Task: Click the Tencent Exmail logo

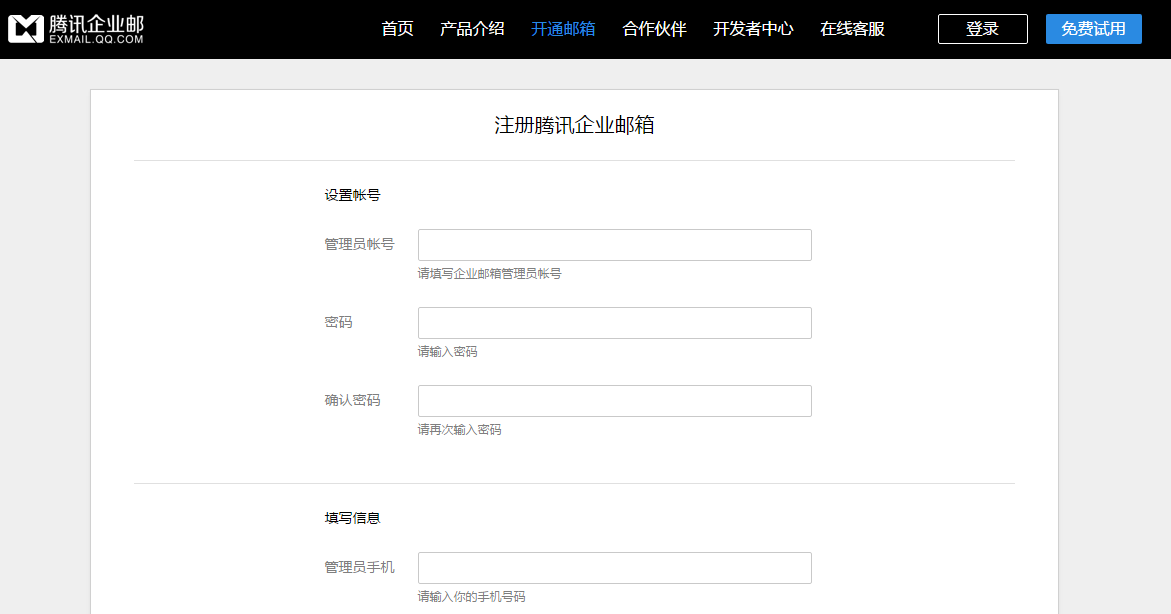Action: [75, 29]
